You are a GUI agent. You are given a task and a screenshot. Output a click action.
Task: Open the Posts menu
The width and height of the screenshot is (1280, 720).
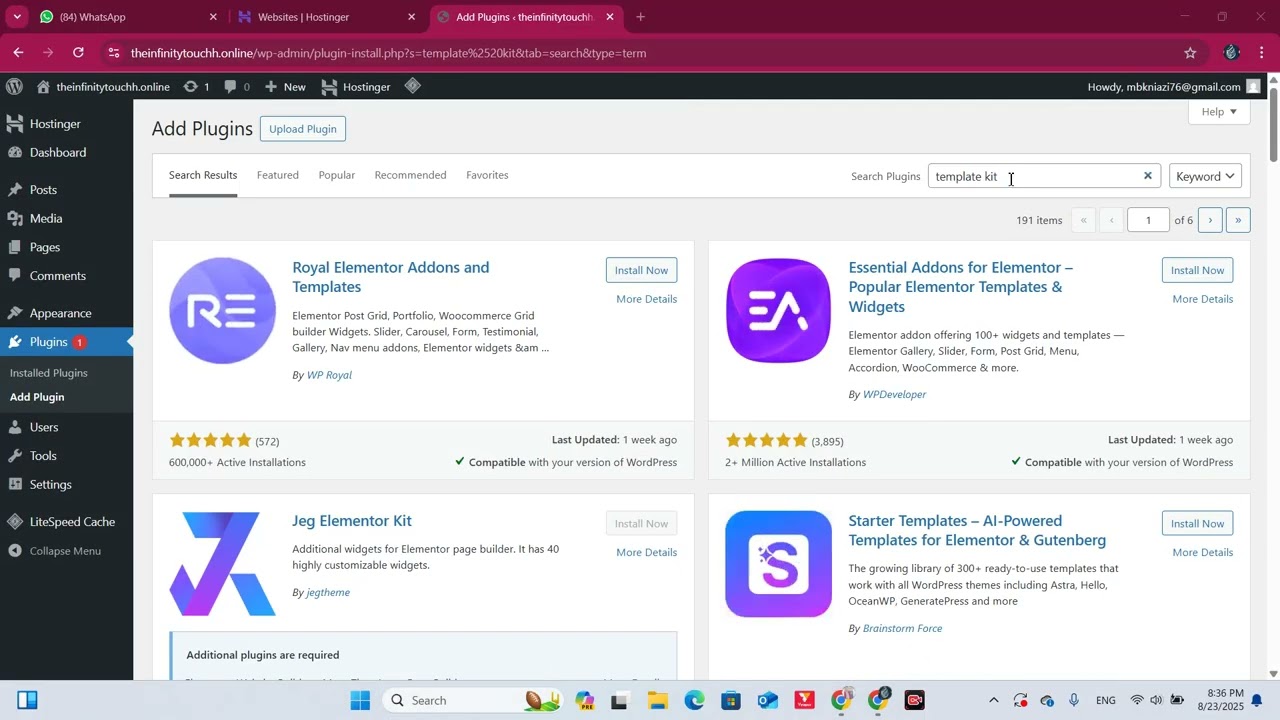click(x=66, y=190)
